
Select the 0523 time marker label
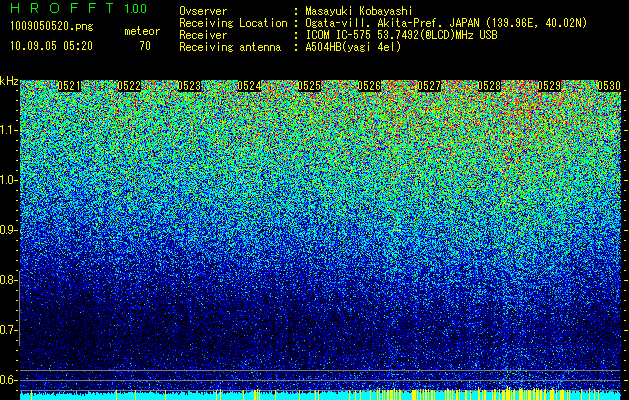[189, 86]
